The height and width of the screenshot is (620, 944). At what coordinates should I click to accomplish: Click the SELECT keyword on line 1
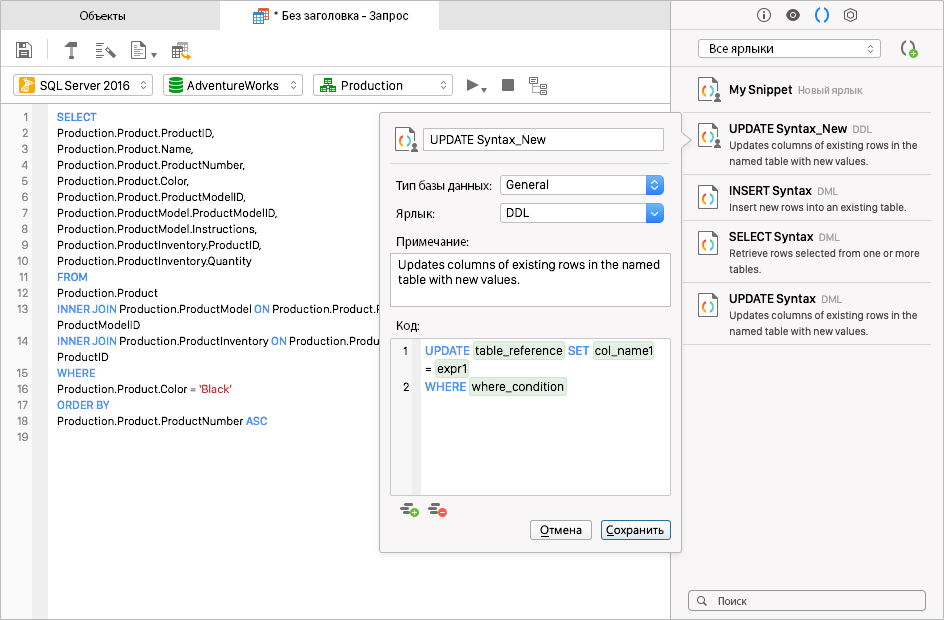(x=76, y=117)
